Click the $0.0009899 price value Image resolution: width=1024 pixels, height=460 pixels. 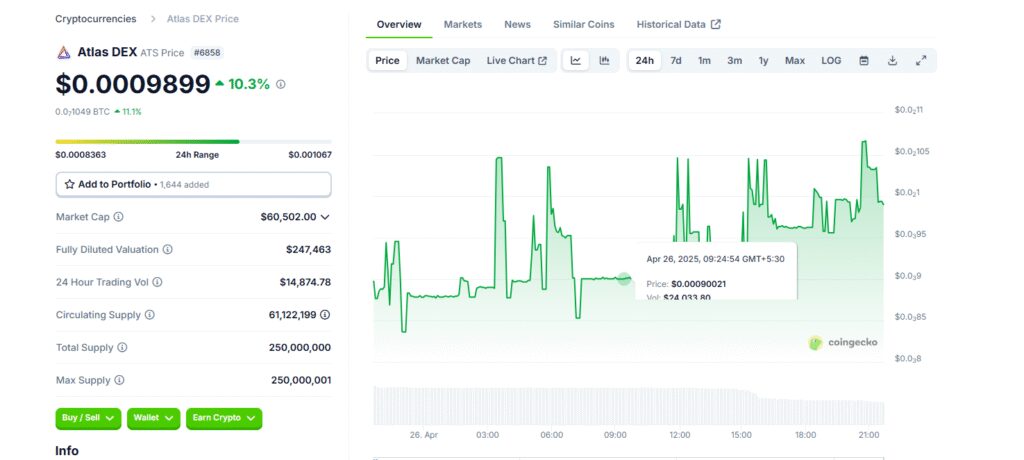point(133,84)
